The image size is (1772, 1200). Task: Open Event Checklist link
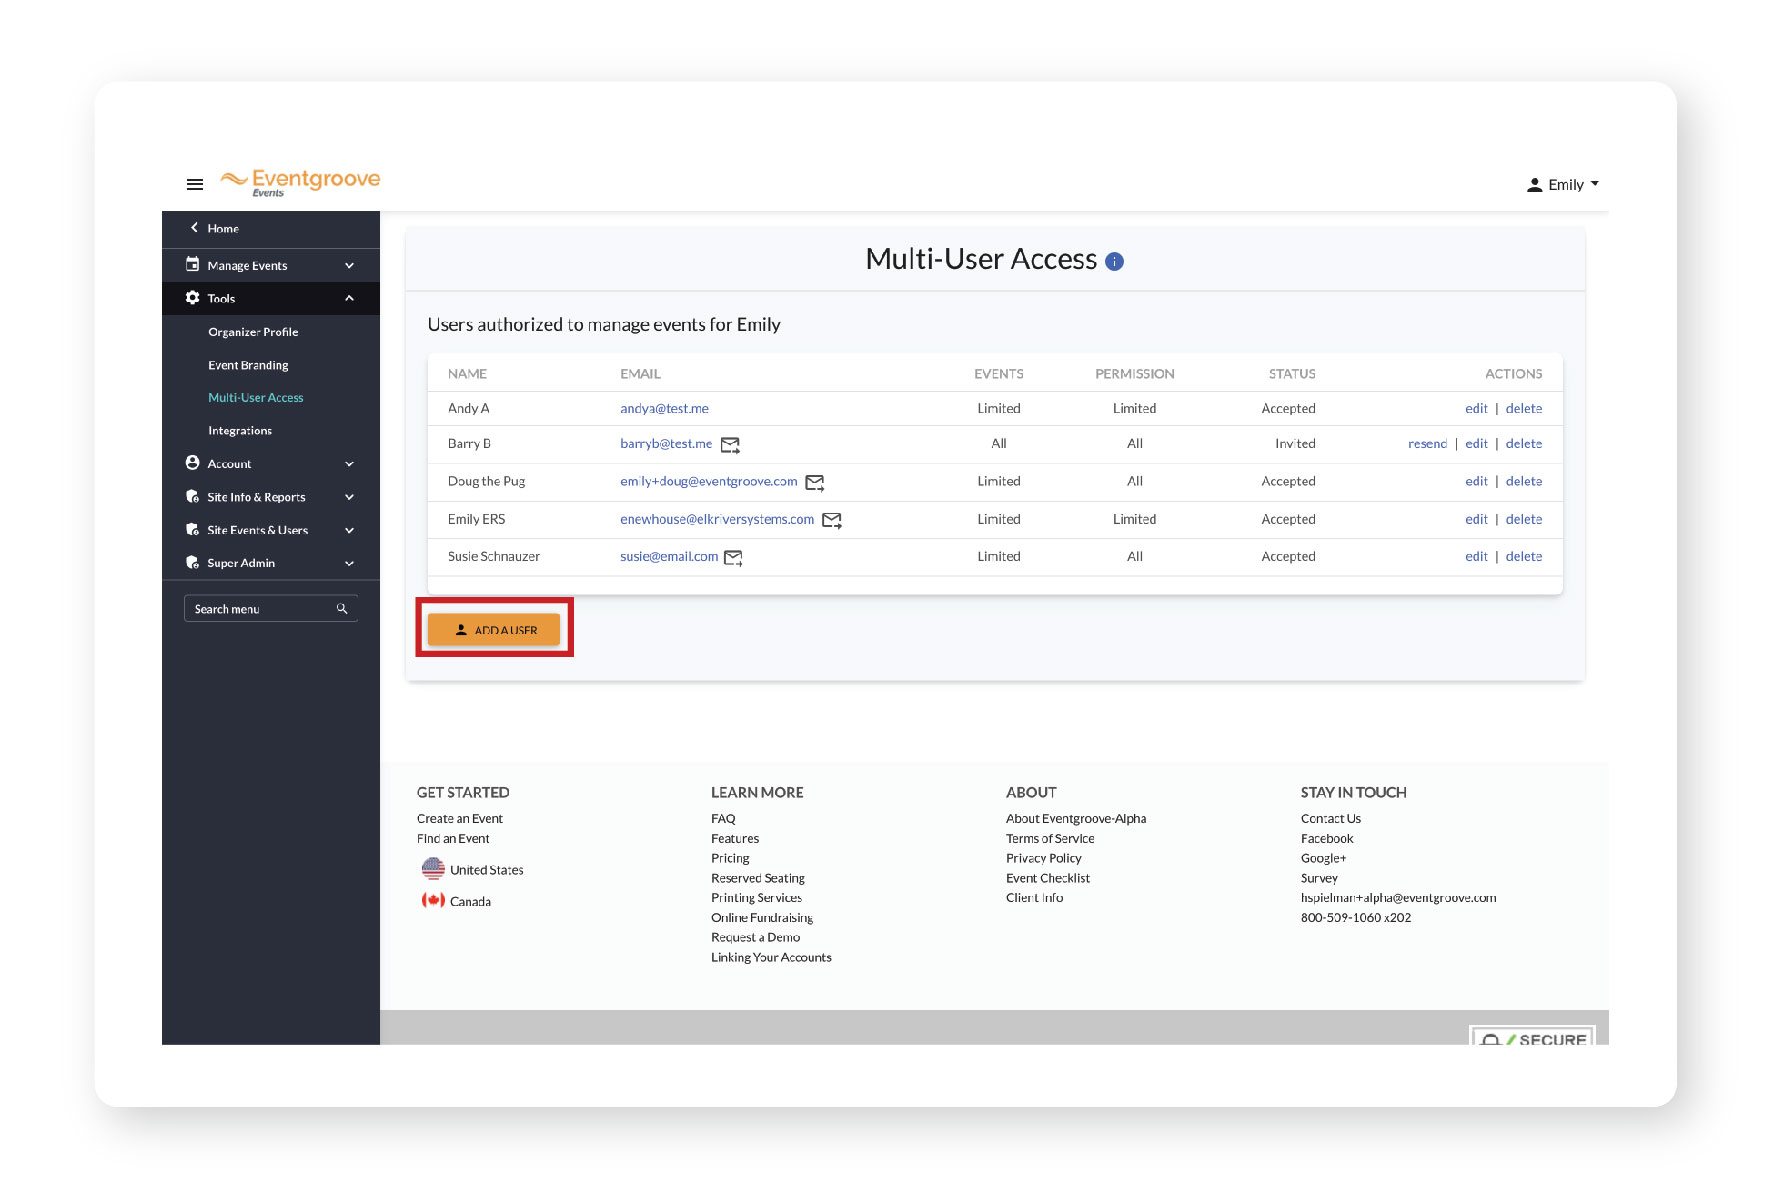[x=1048, y=878]
